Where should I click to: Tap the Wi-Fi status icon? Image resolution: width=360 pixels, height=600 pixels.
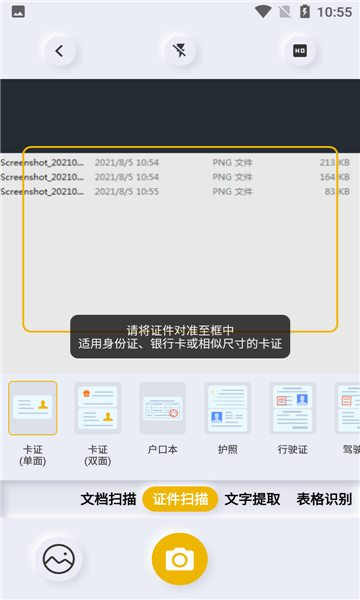click(263, 12)
